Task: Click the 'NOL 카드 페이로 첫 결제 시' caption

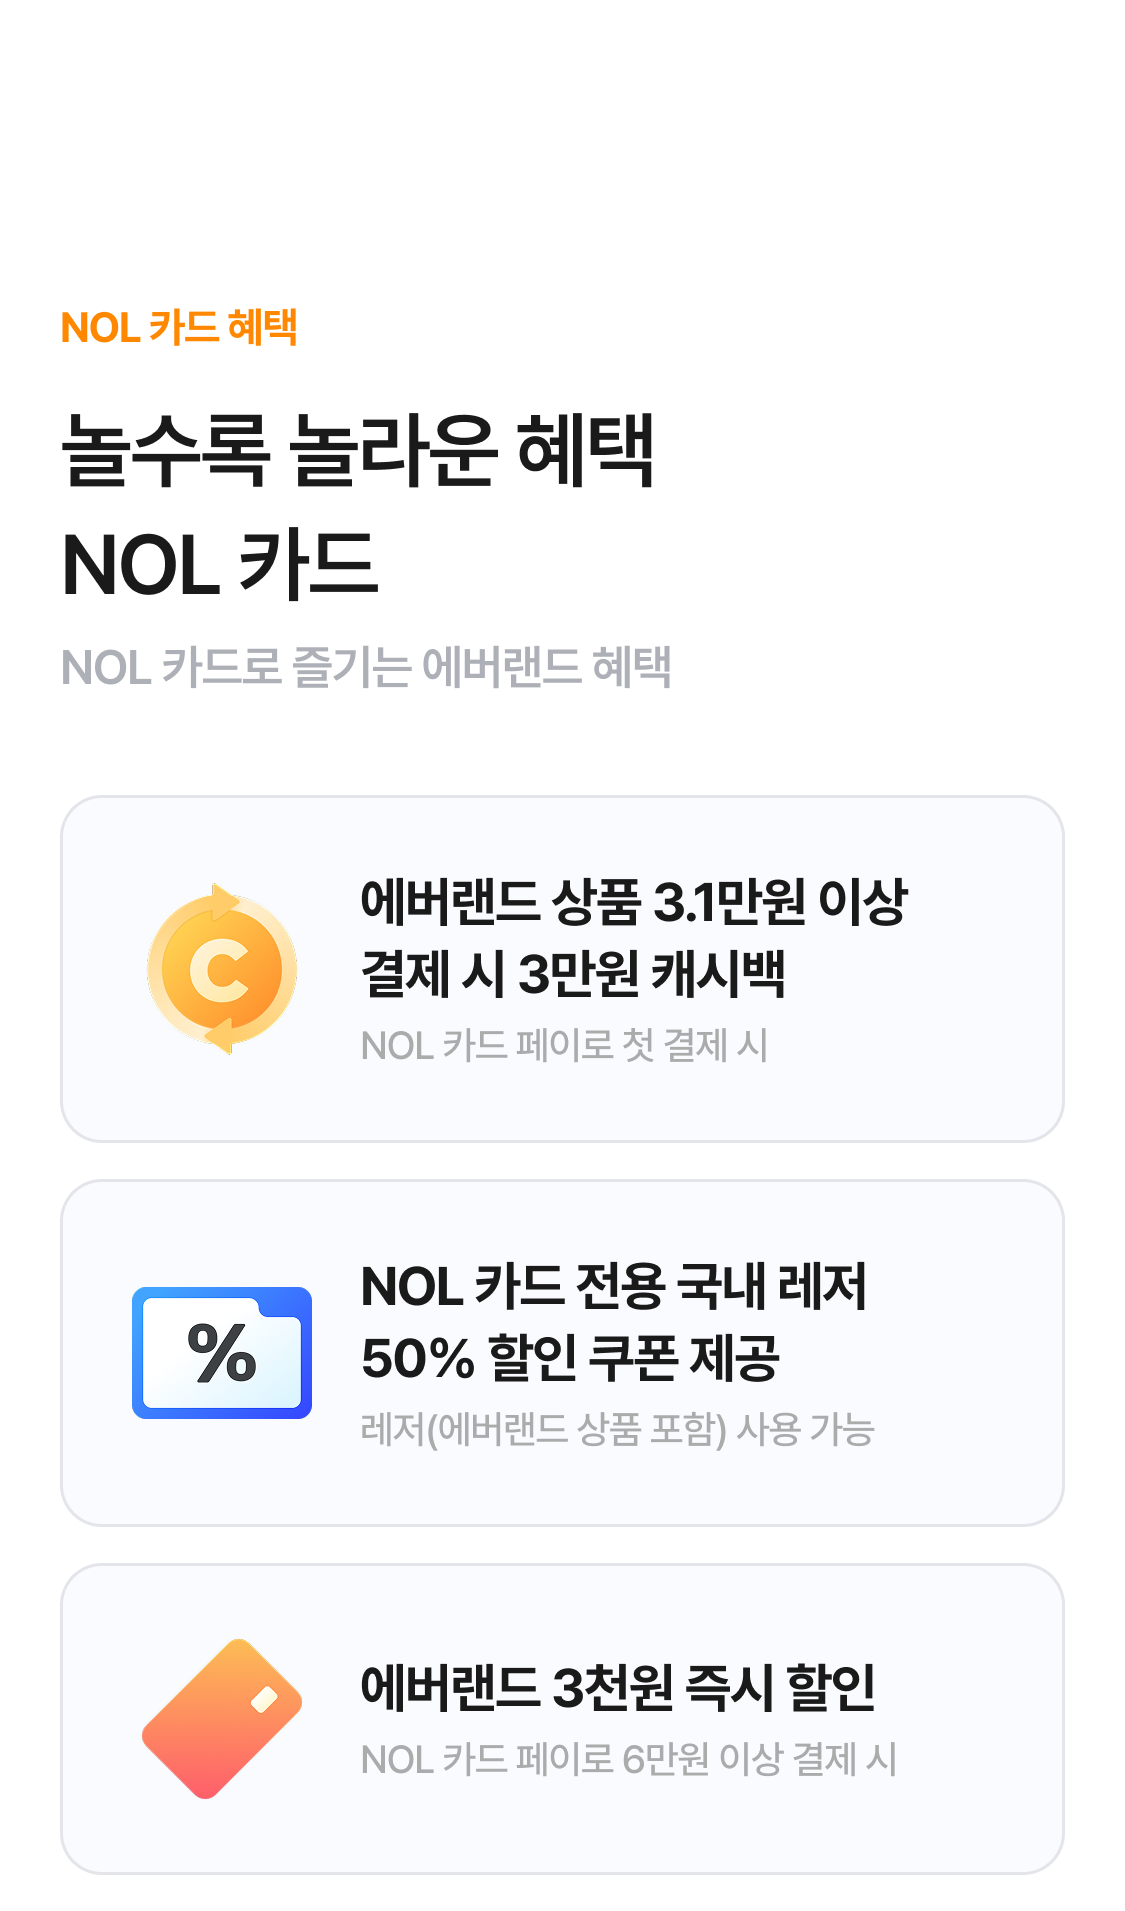Action: pos(564,1046)
